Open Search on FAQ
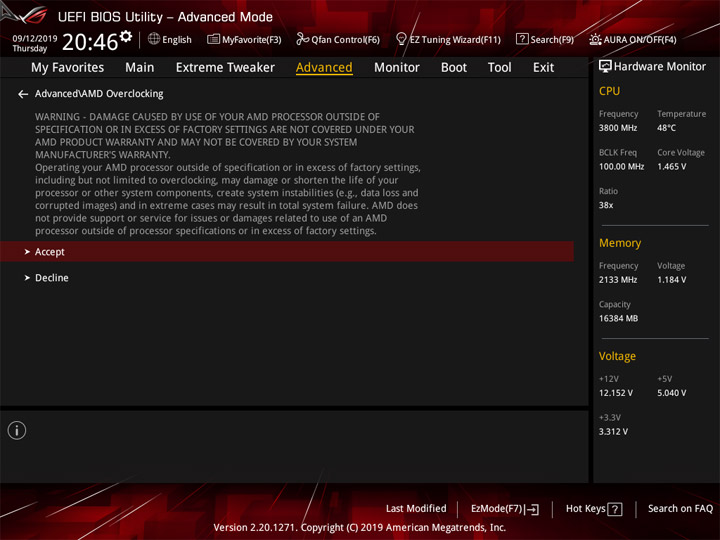 (x=680, y=508)
